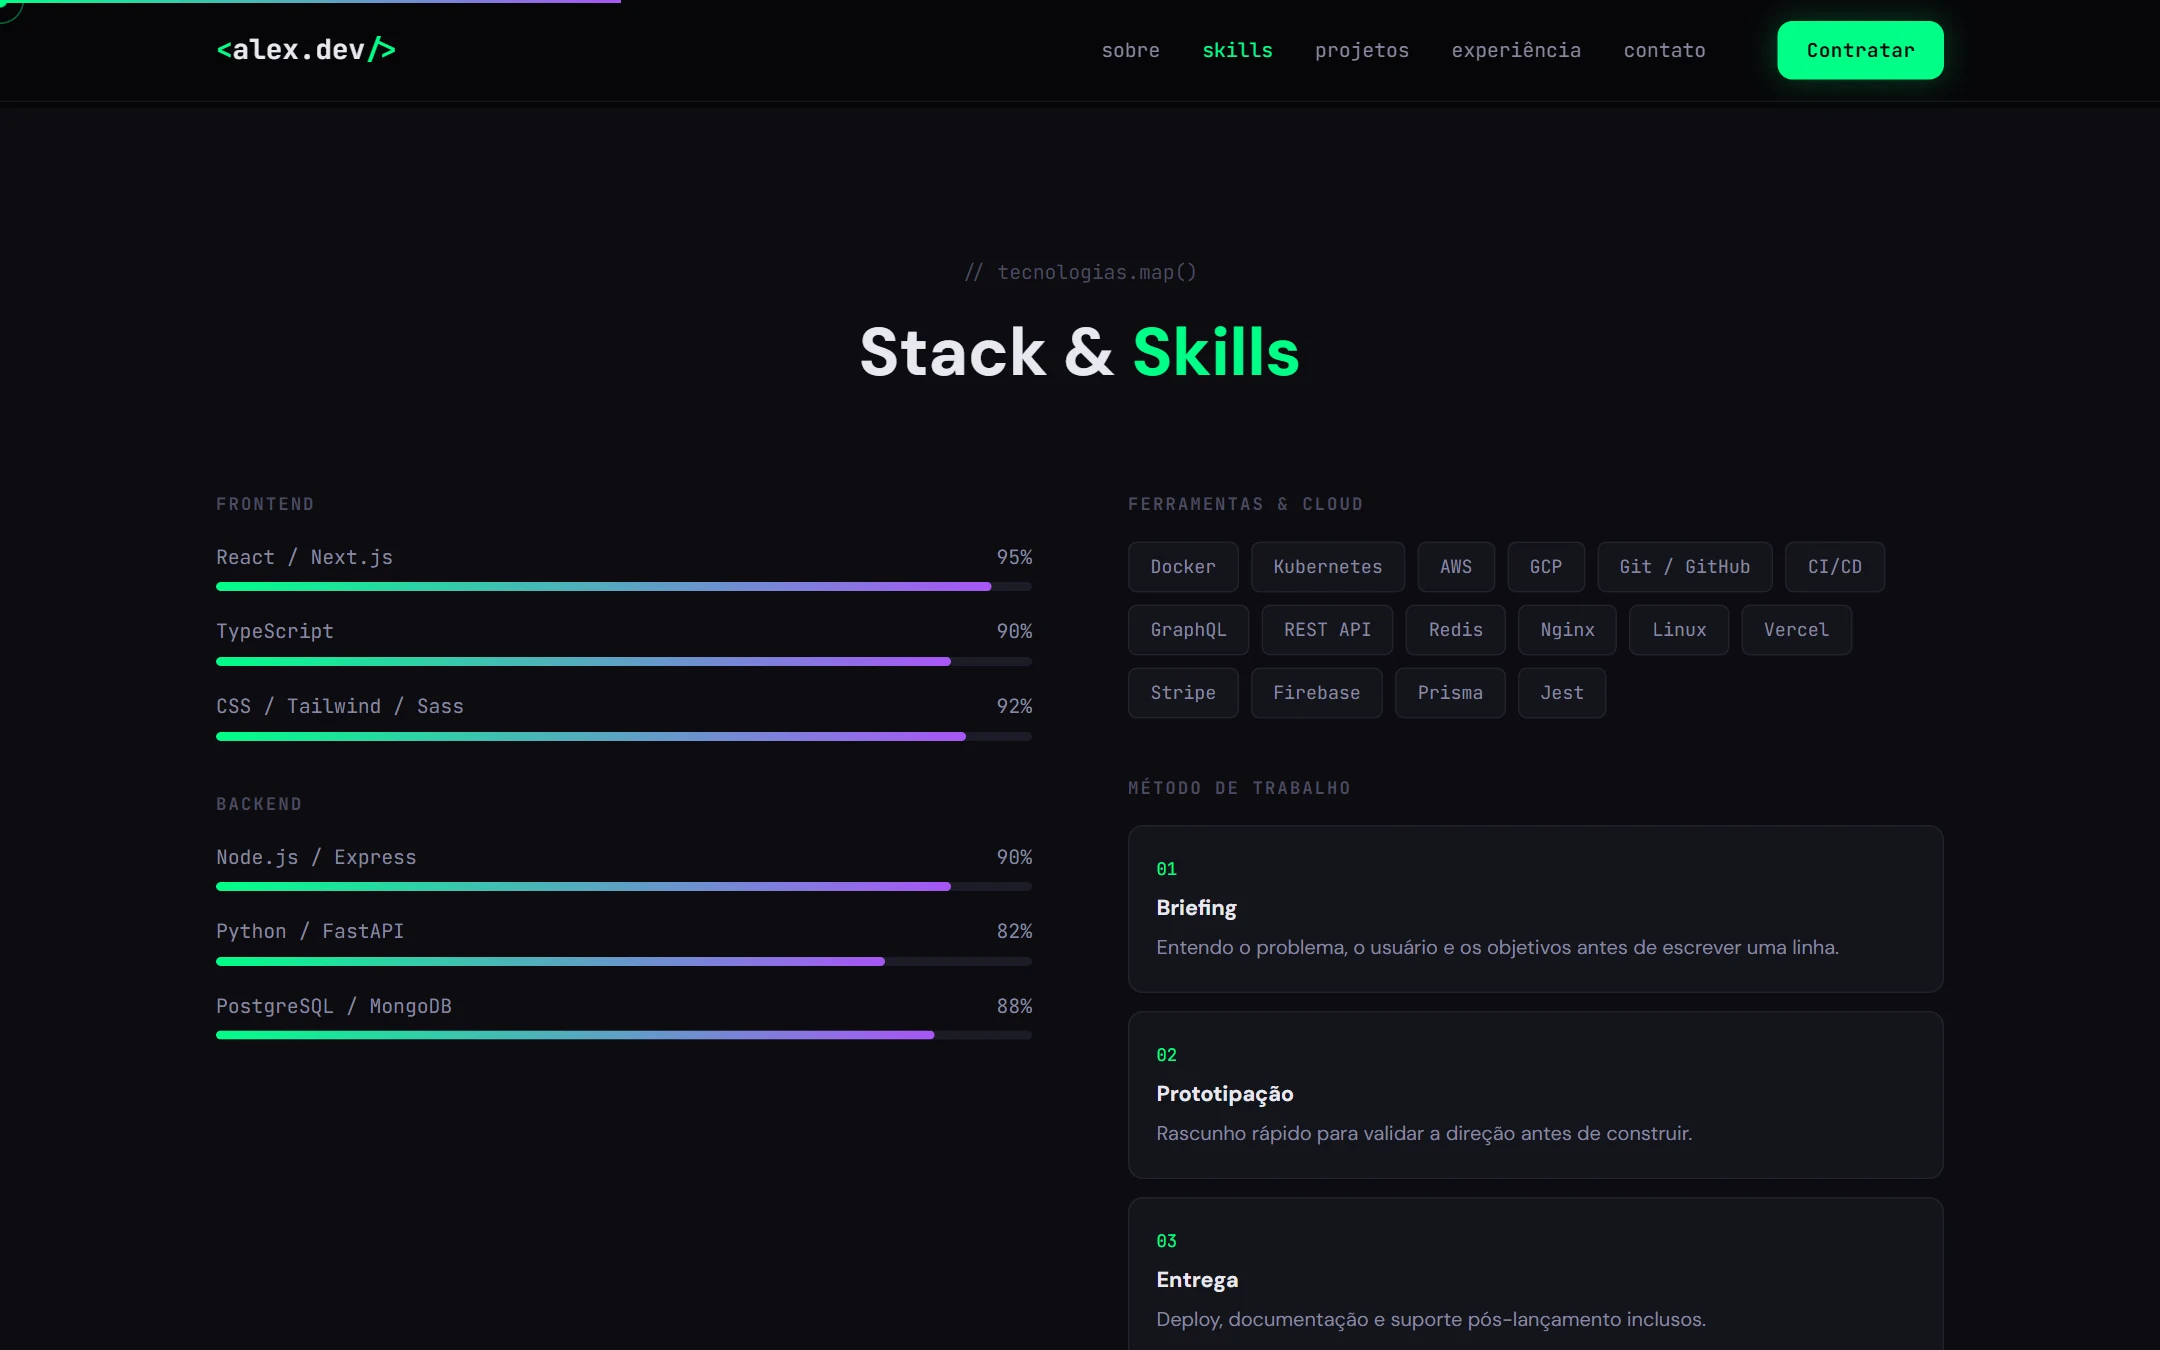2160x1350 pixels.
Task: Select the Kubernetes tag
Action: click(1328, 567)
